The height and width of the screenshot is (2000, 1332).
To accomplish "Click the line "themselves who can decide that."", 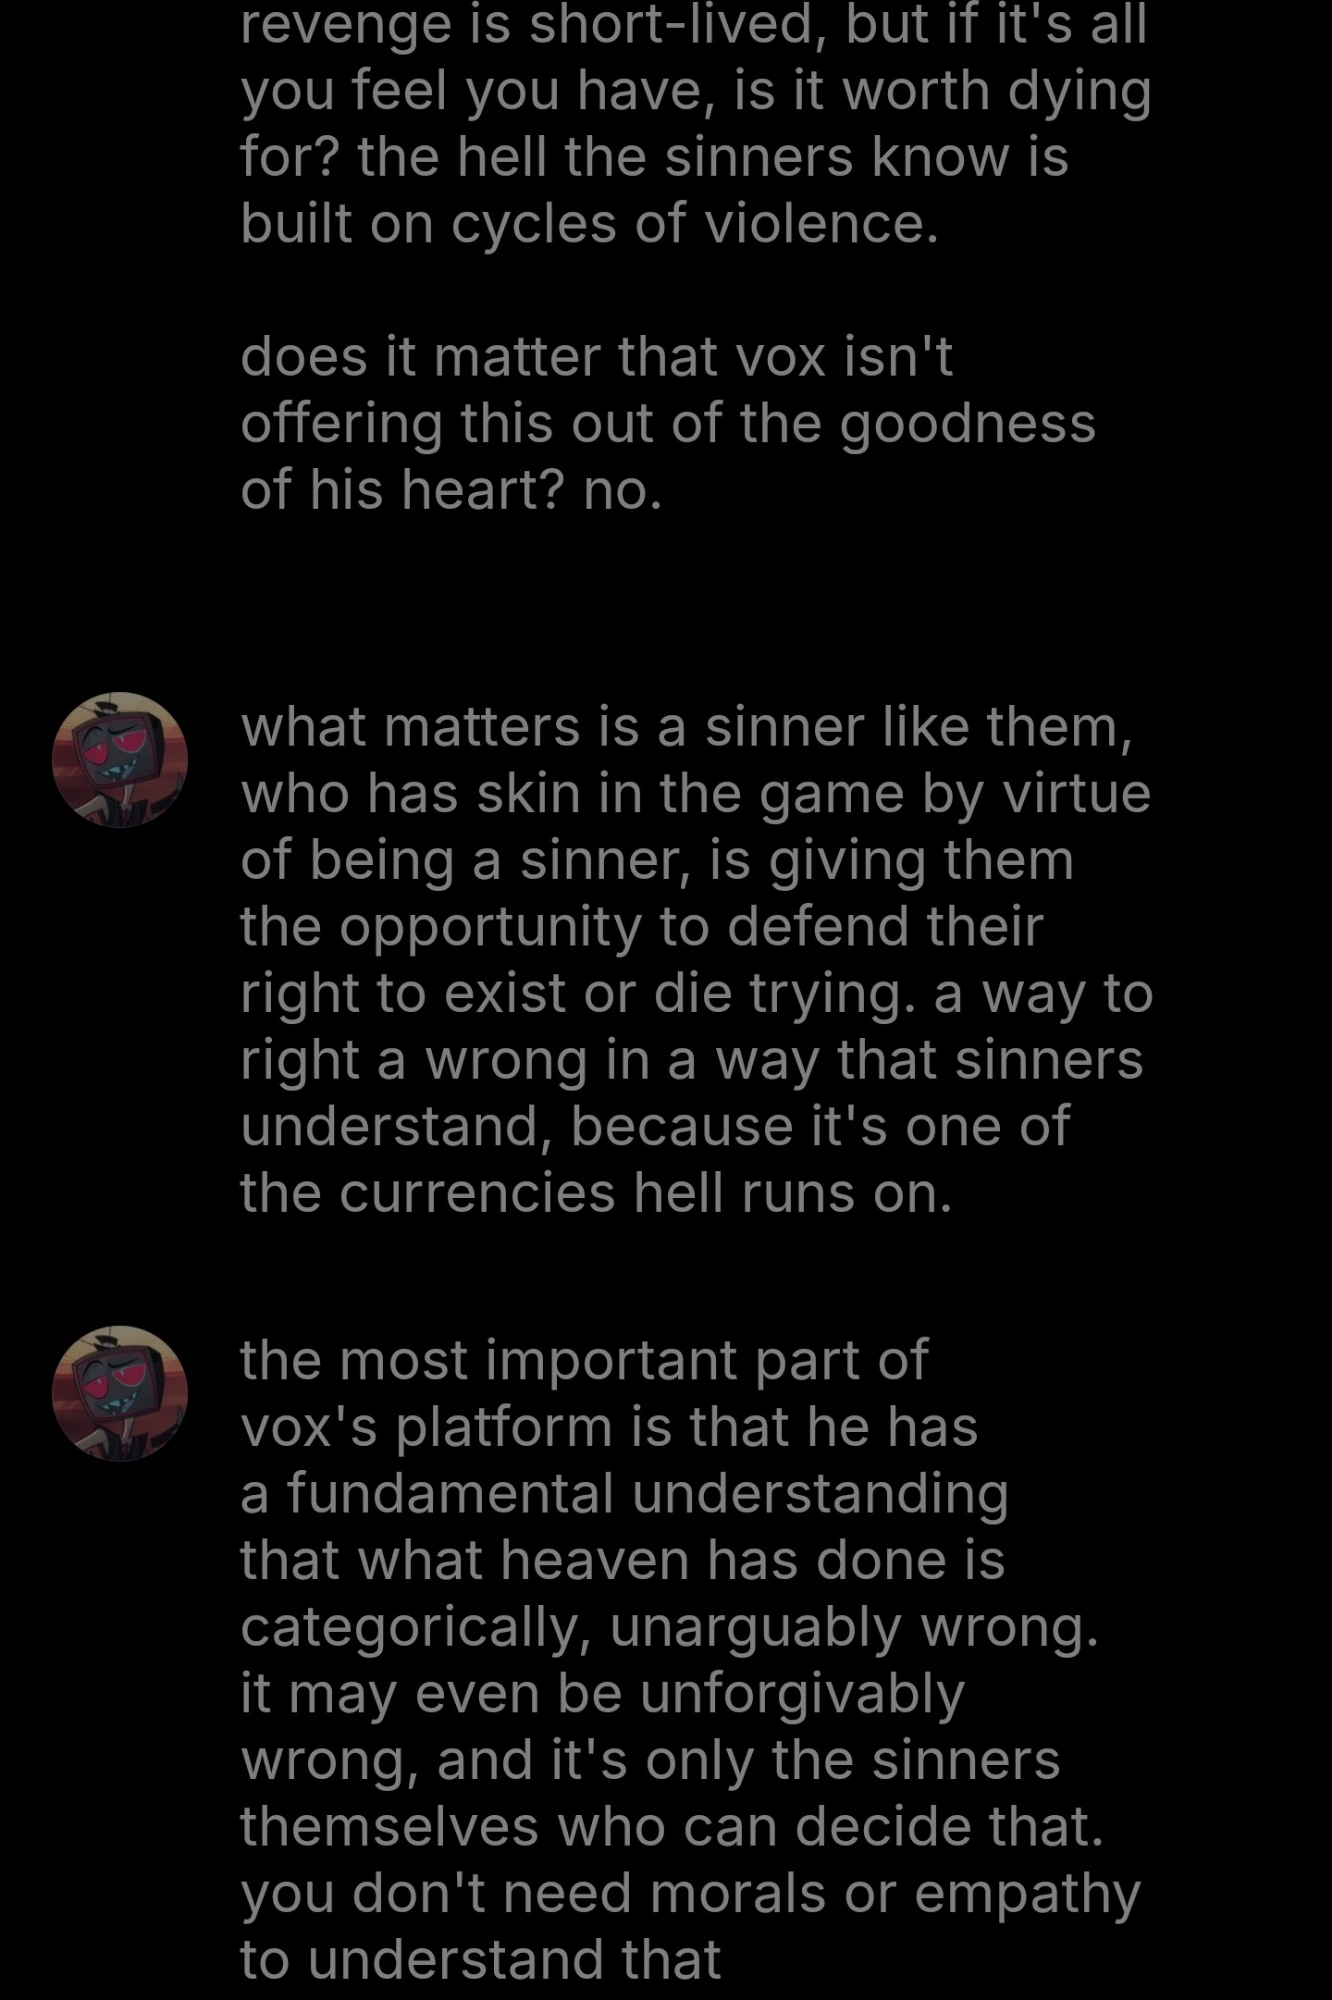I will pos(672,1827).
